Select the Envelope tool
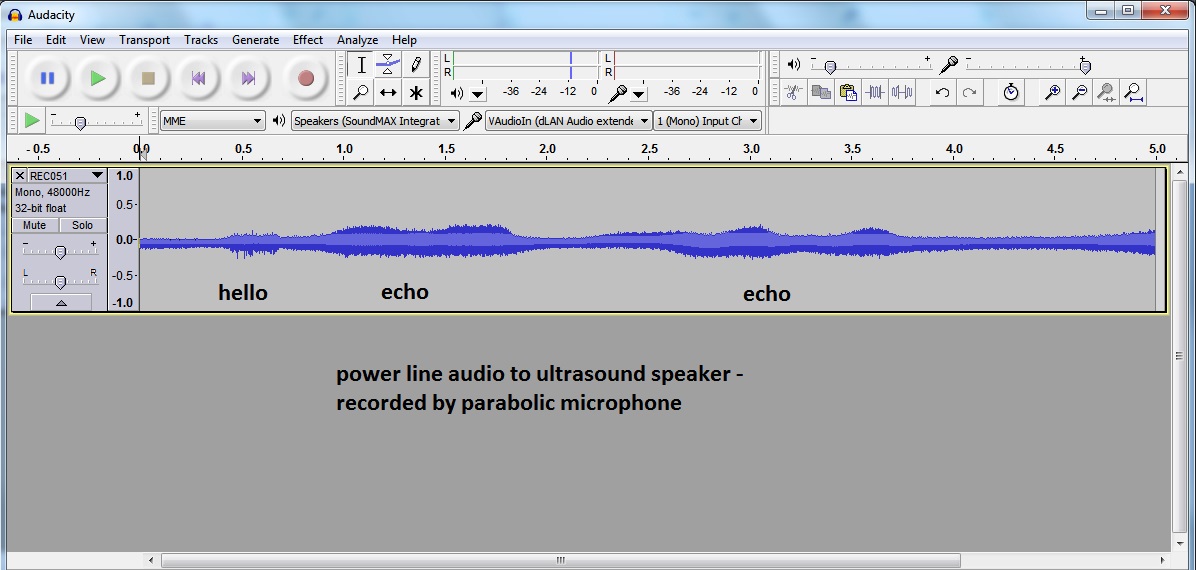The width and height of the screenshot is (1196, 570). point(388,65)
